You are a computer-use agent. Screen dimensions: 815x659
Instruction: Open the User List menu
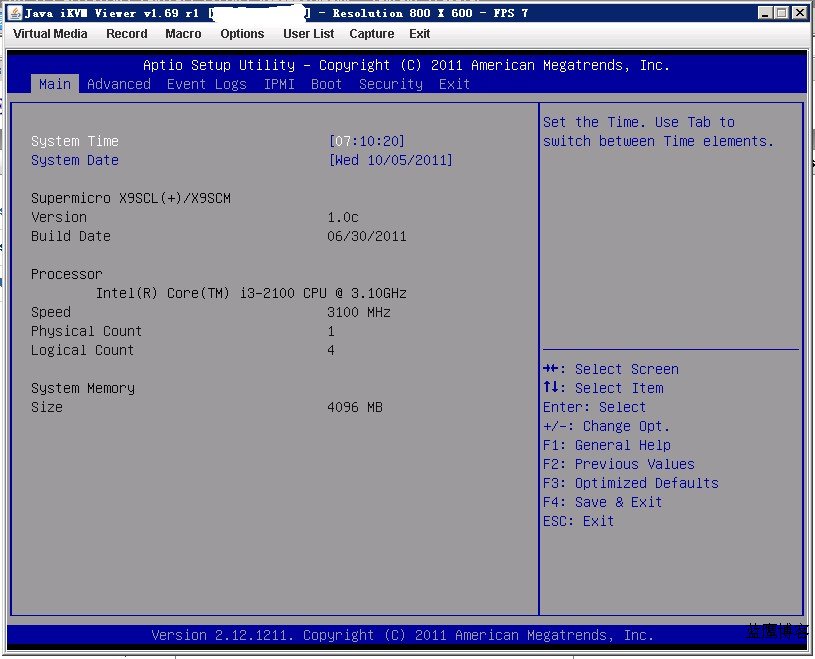(x=309, y=34)
